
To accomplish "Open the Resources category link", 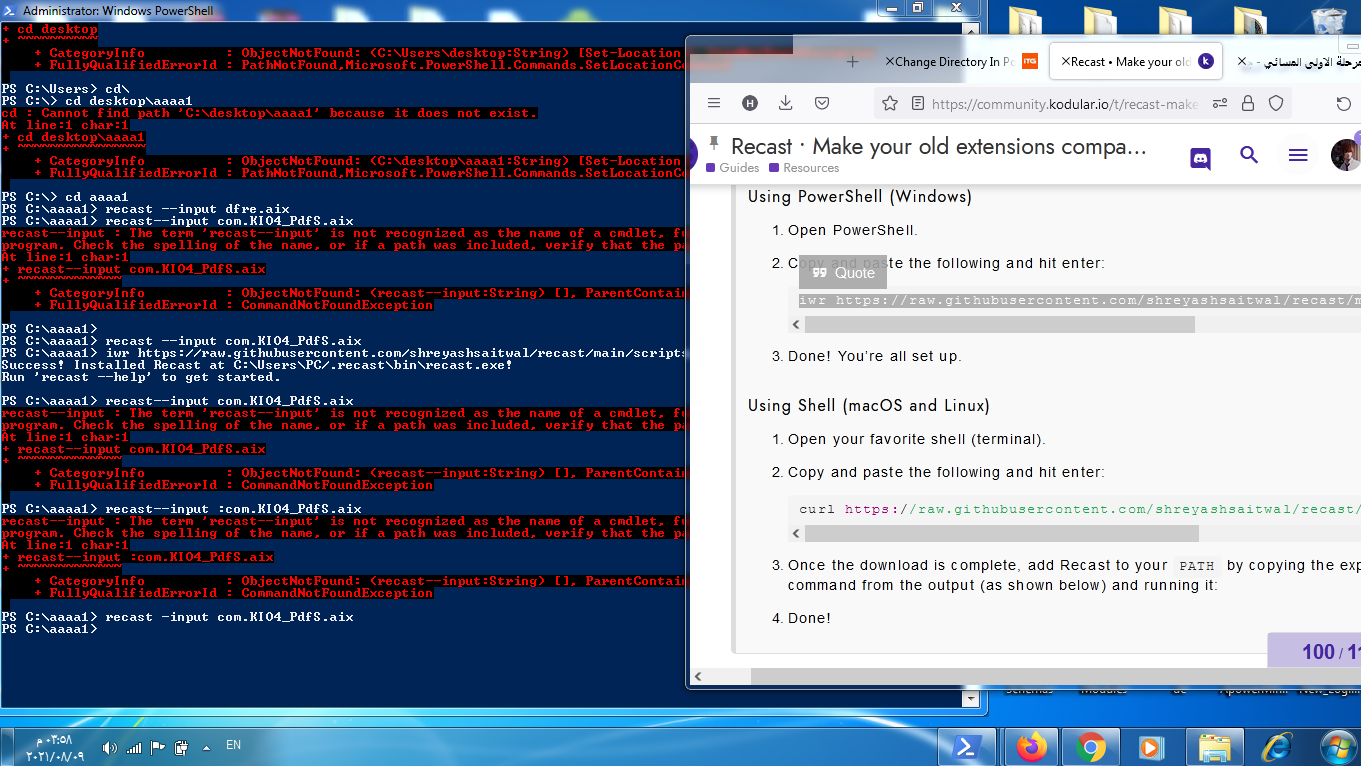I will point(810,168).
